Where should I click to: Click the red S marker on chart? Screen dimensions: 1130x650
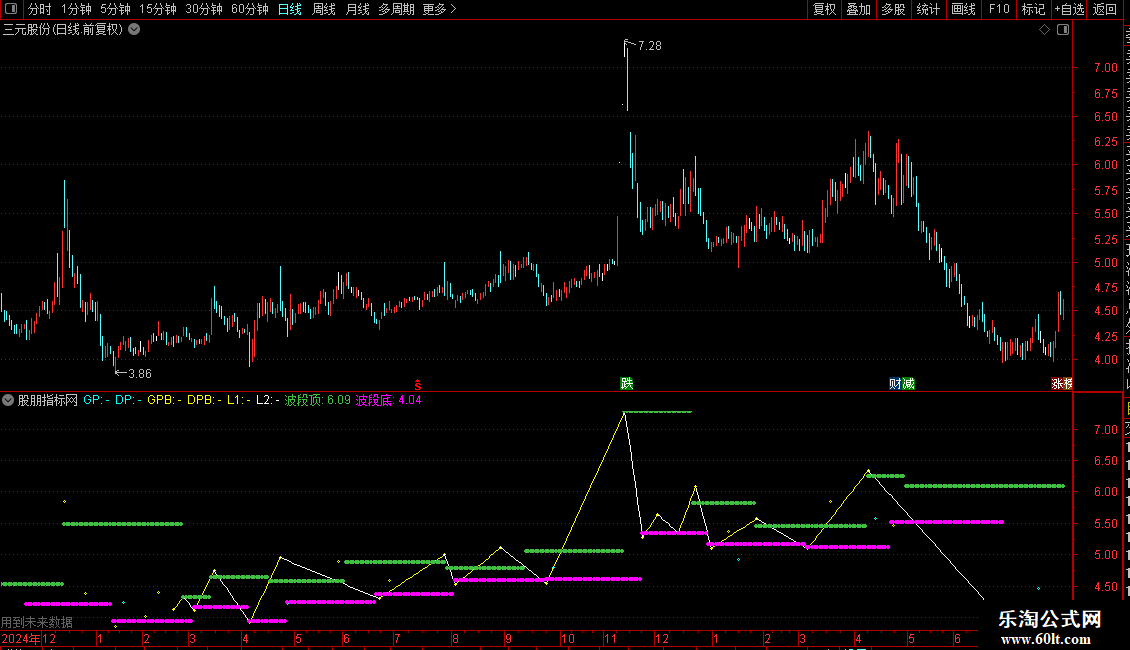pos(418,385)
